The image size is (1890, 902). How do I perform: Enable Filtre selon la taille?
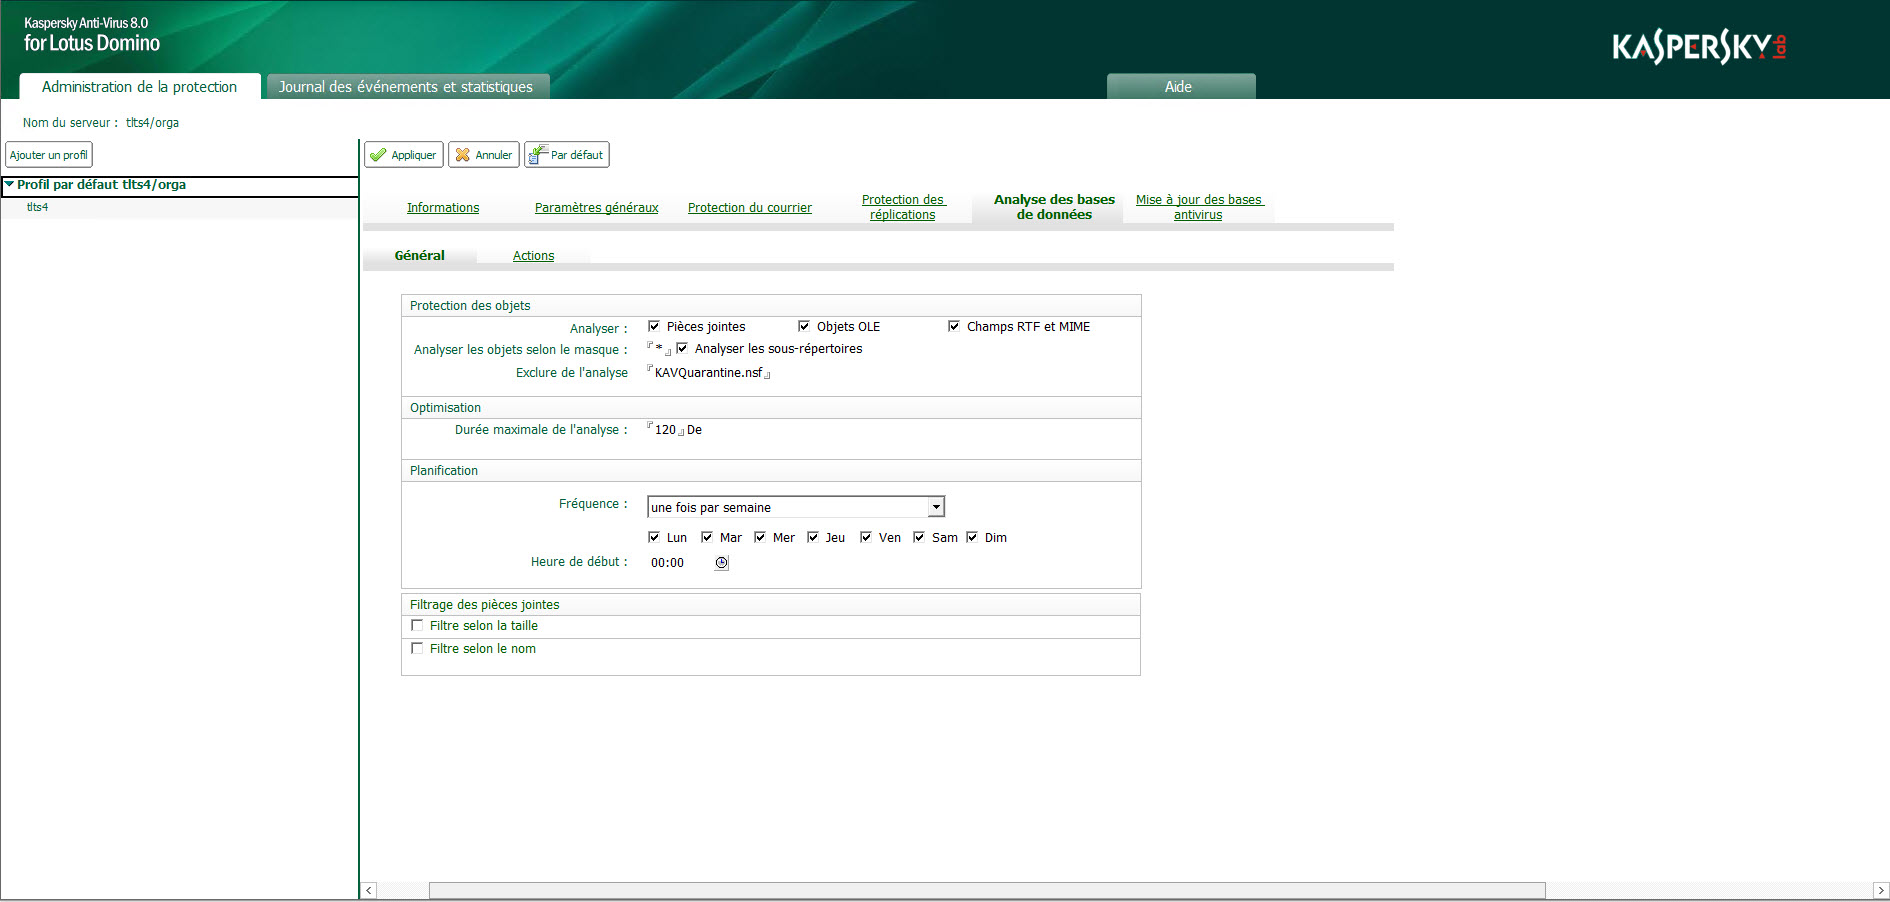coord(417,624)
